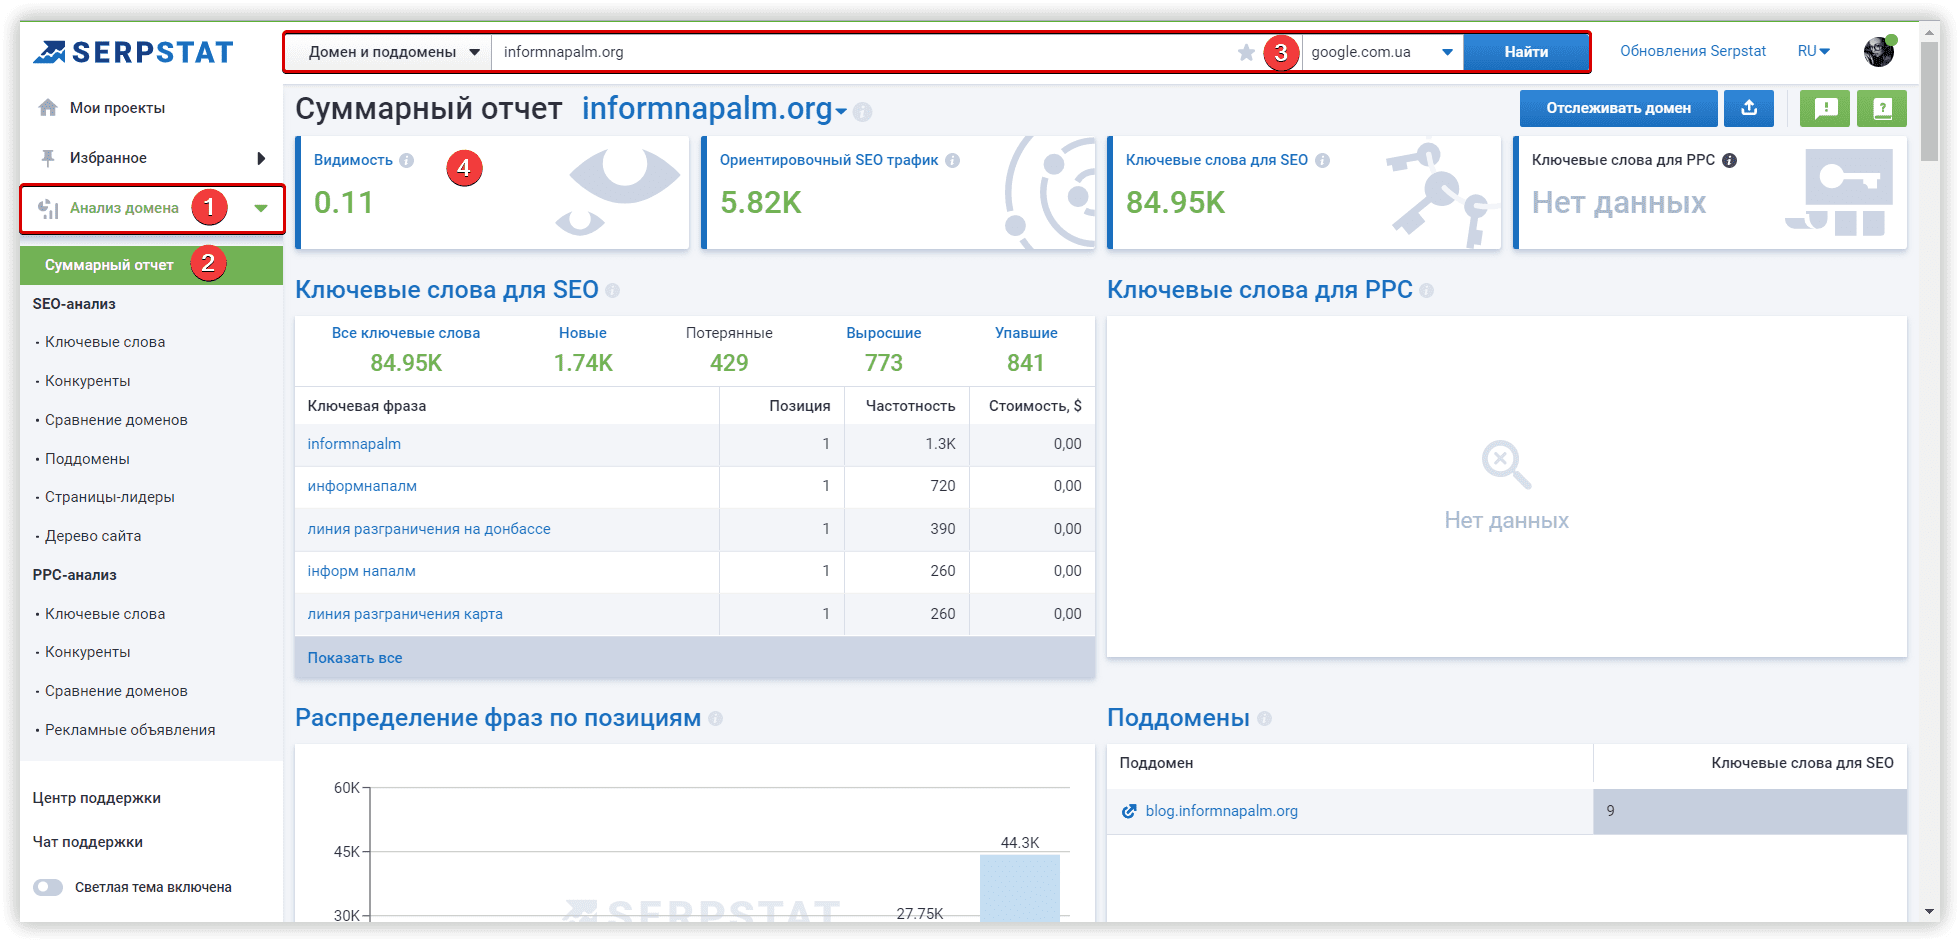This screenshot has height=942, width=1960.
Task: Expand the Избранное sidebar arrow
Action: 261,158
